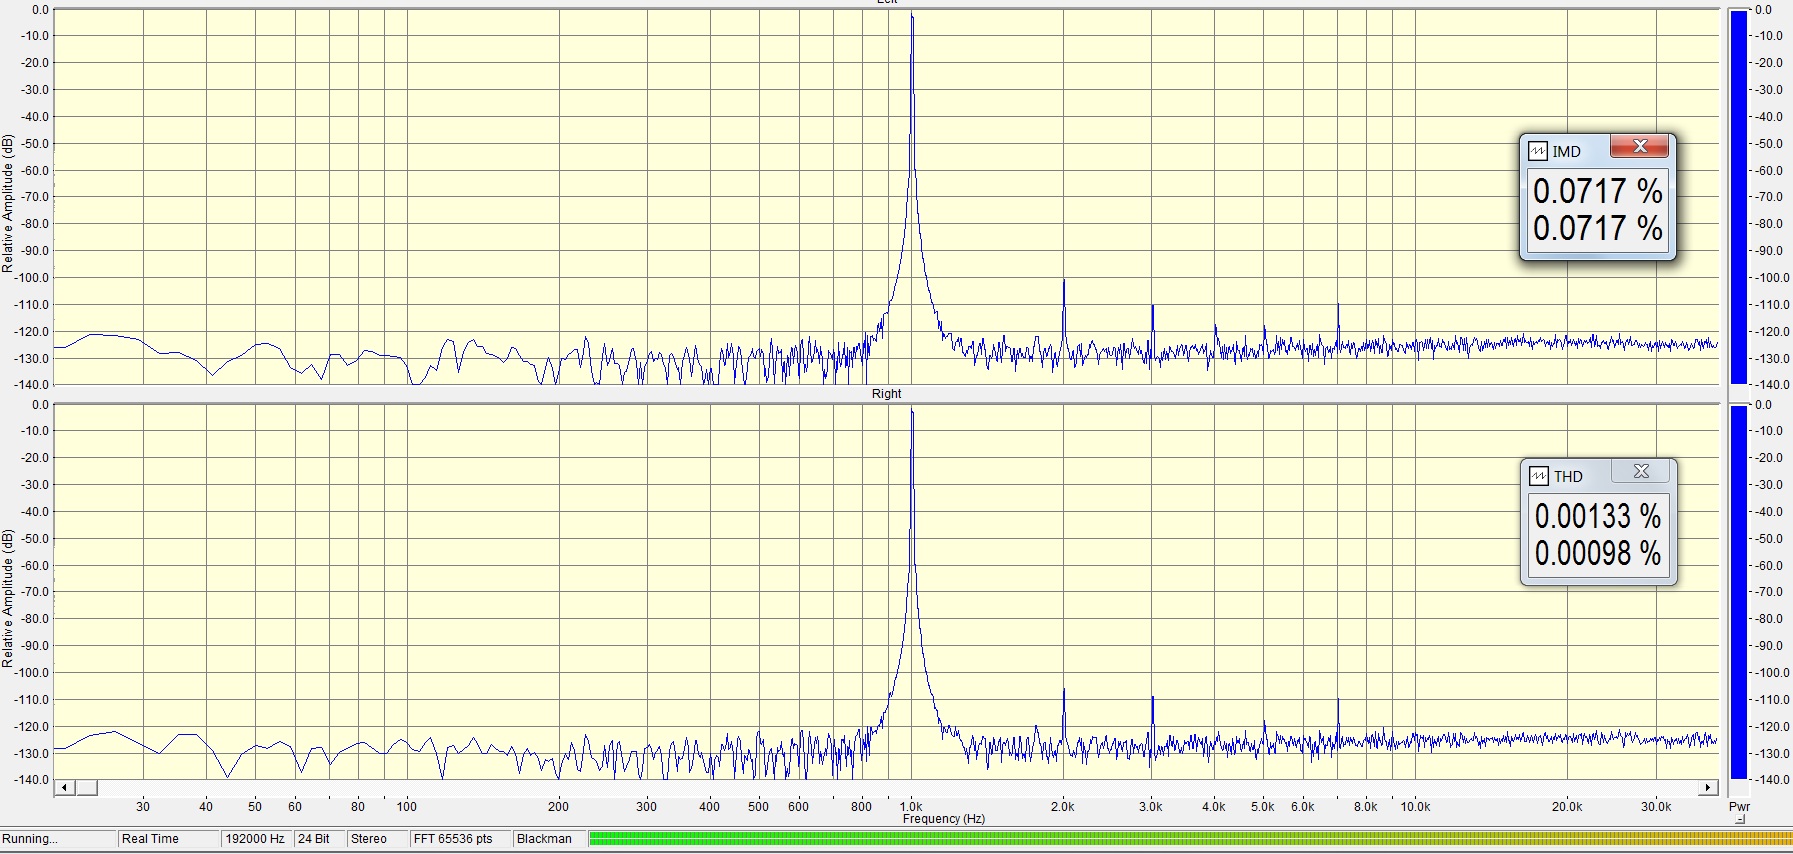The width and height of the screenshot is (1793, 854).
Task: Click the '1.0k' frequency axis tick label
Action: point(911,806)
